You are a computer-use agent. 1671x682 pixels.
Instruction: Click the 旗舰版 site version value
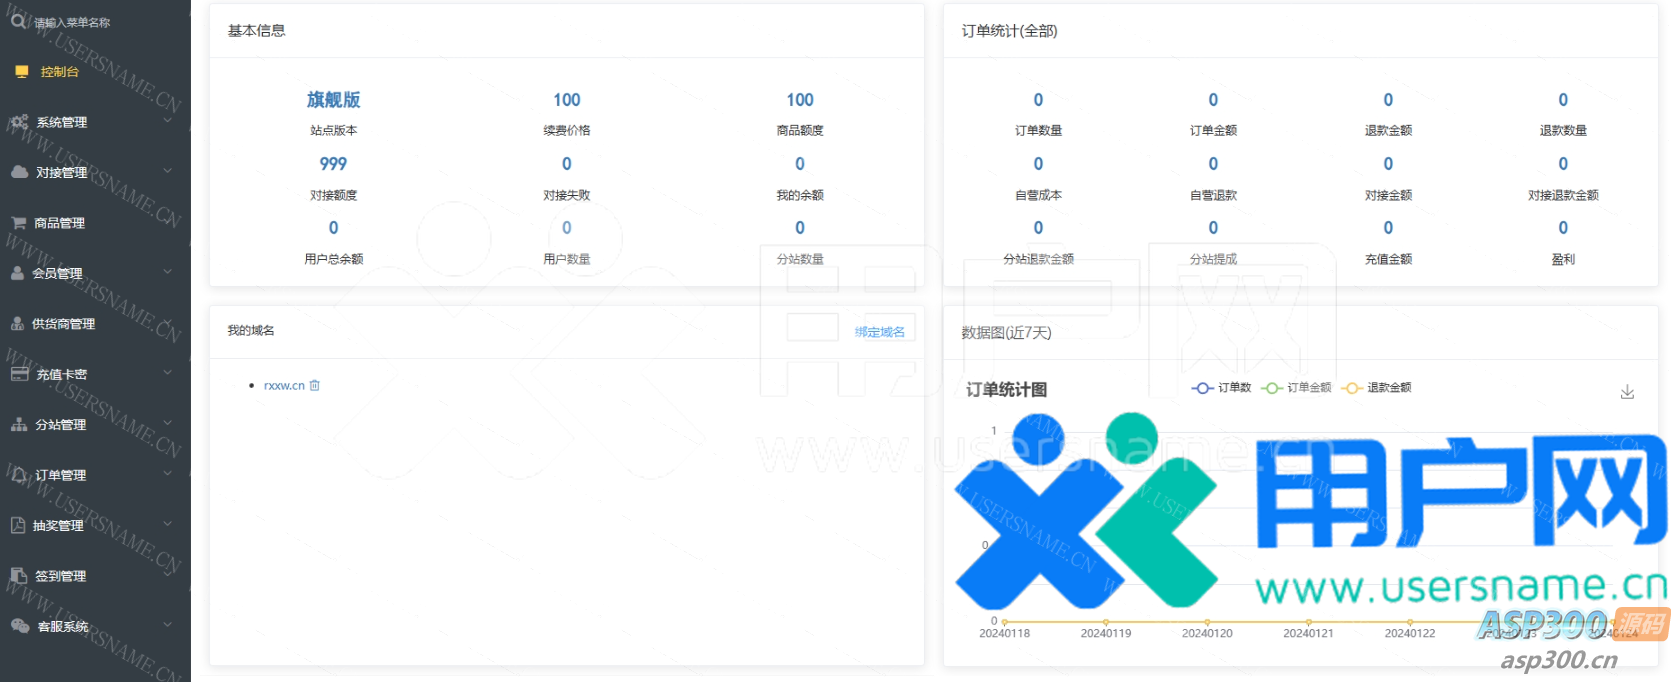click(x=334, y=99)
